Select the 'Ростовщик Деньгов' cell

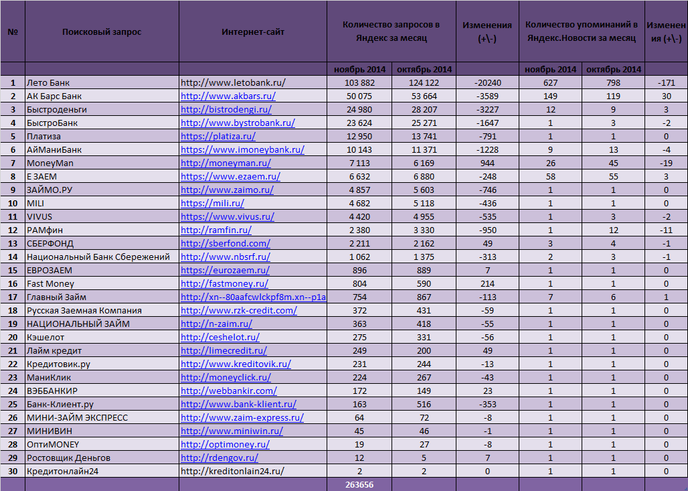(102, 458)
